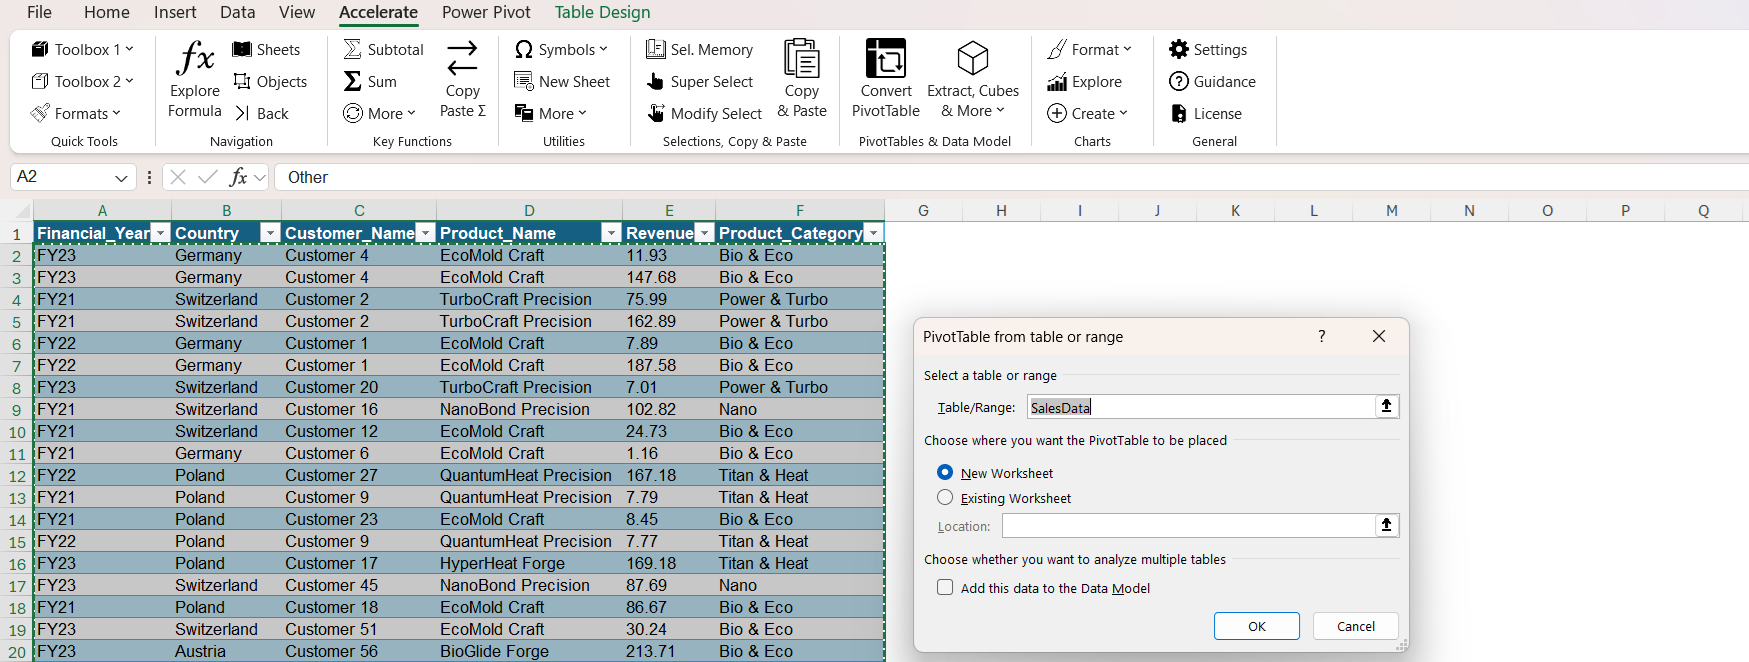The image size is (1749, 662).
Task: Open the Create chart dropdown
Action: (1087, 113)
